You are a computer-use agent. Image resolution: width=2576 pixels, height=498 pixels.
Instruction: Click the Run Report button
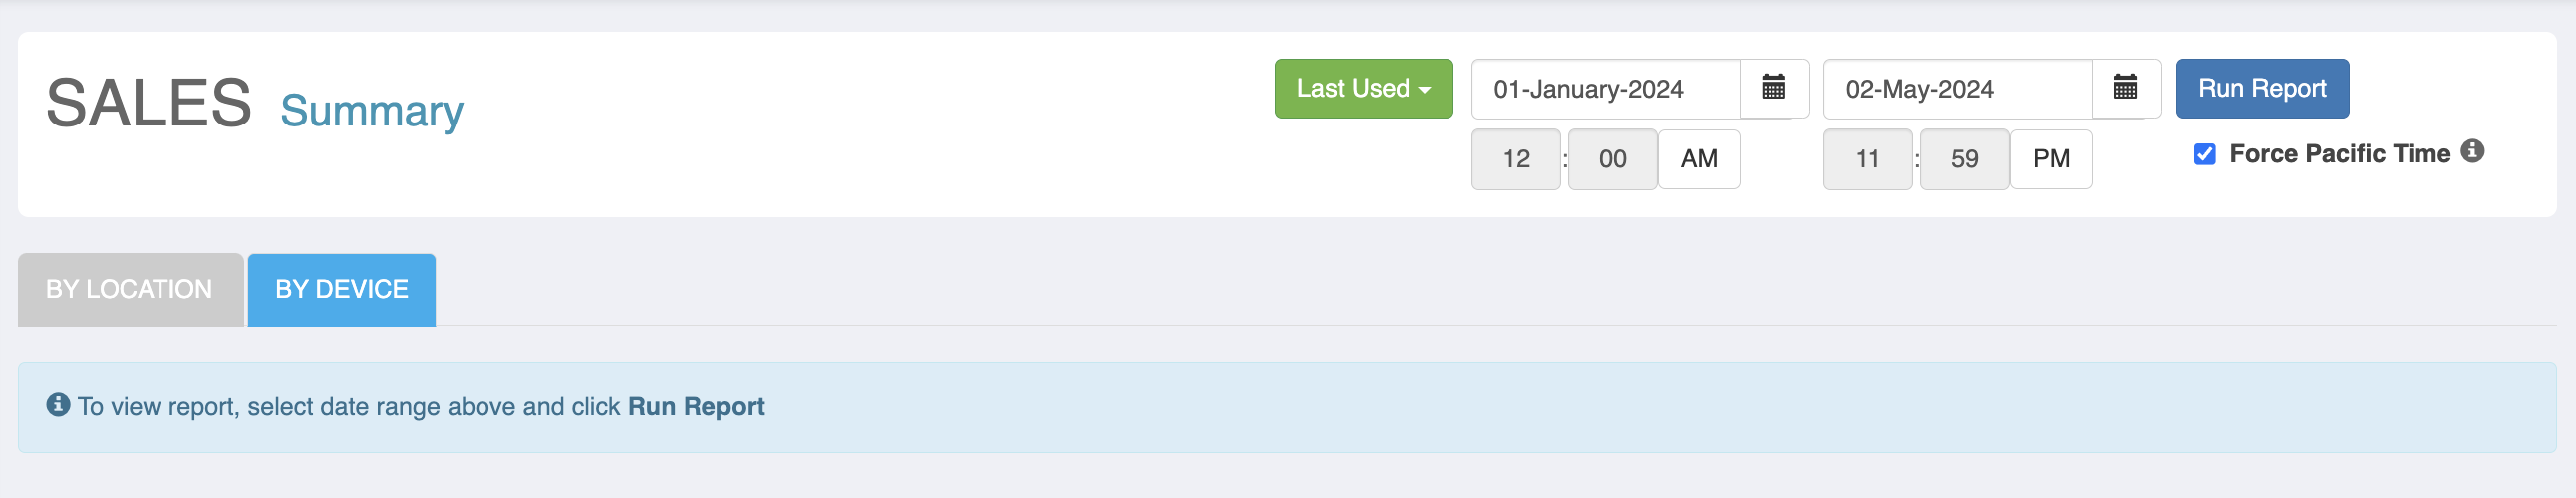pos(2262,88)
